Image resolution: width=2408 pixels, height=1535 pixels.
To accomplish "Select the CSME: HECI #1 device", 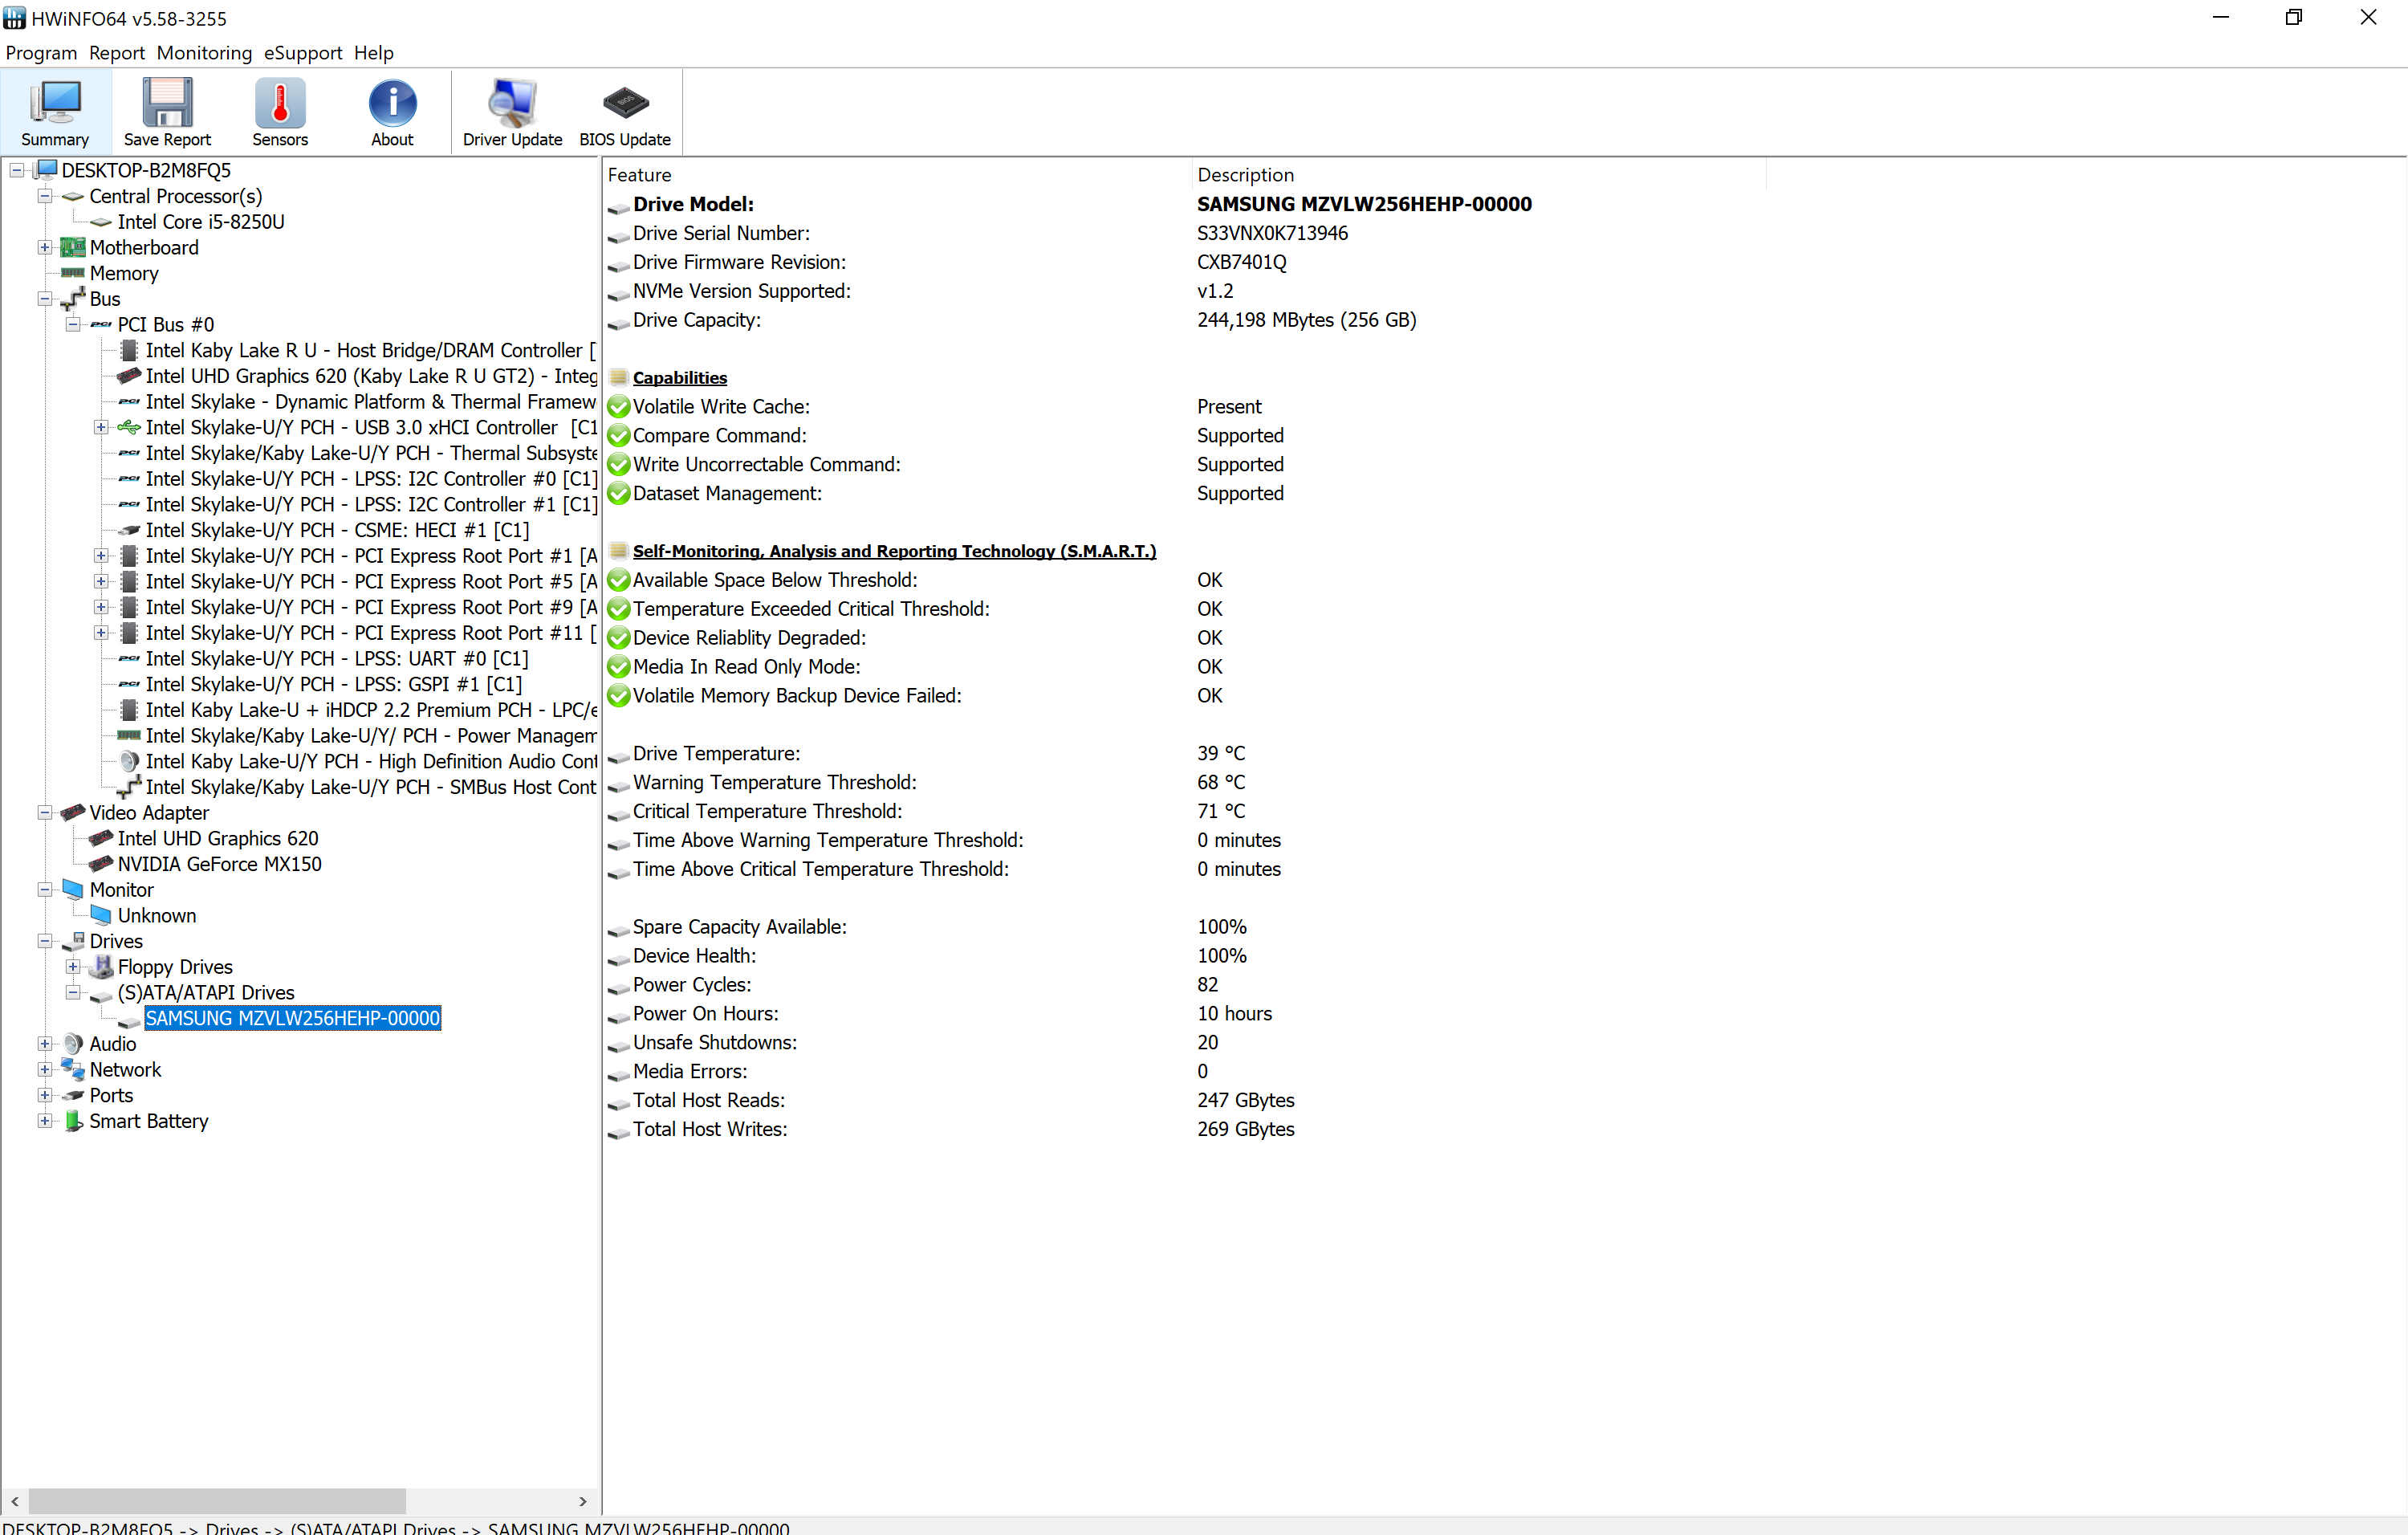I will [x=338, y=530].
